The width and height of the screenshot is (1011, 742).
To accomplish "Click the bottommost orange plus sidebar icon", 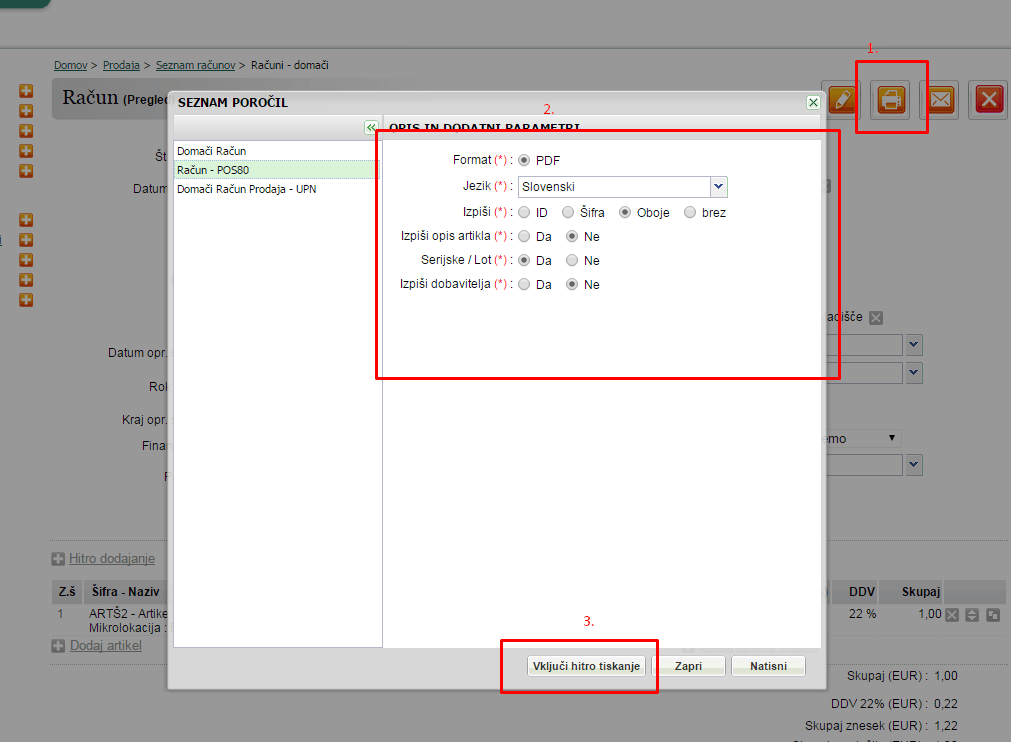I will pyautogui.click(x=26, y=300).
